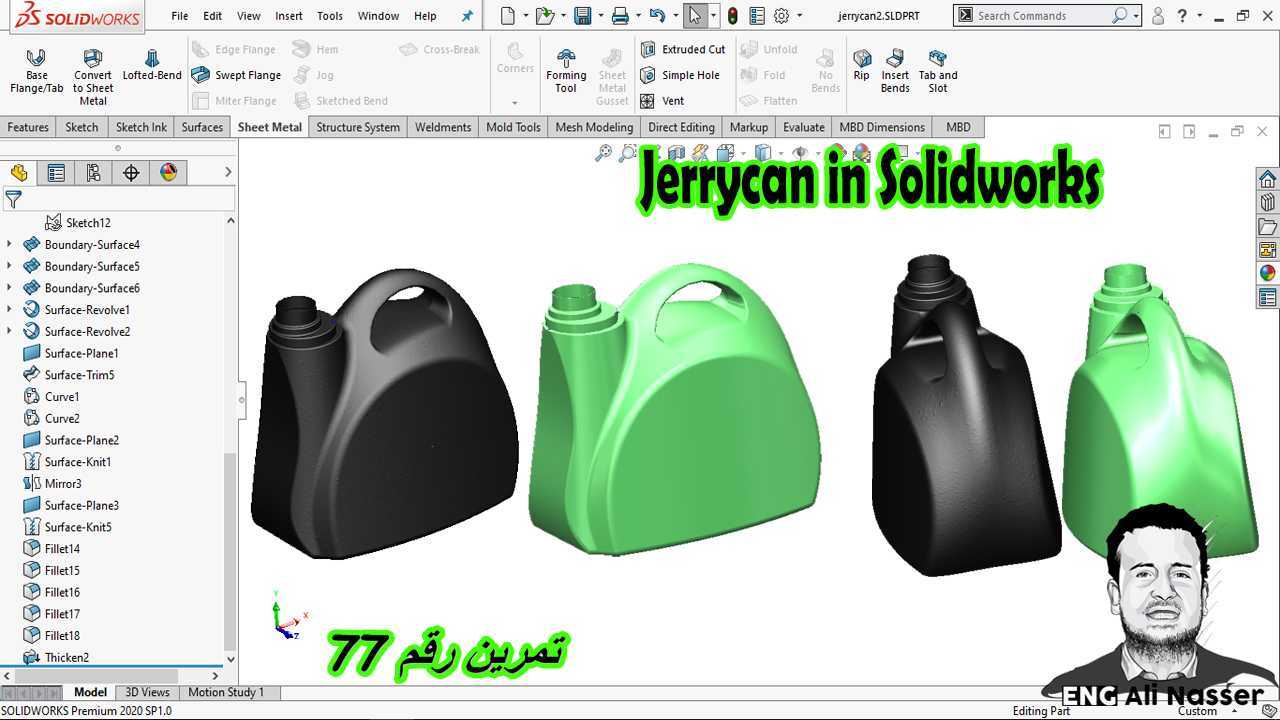This screenshot has width=1280, height=720.
Task: Click the Open file icon
Action: click(544, 15)
